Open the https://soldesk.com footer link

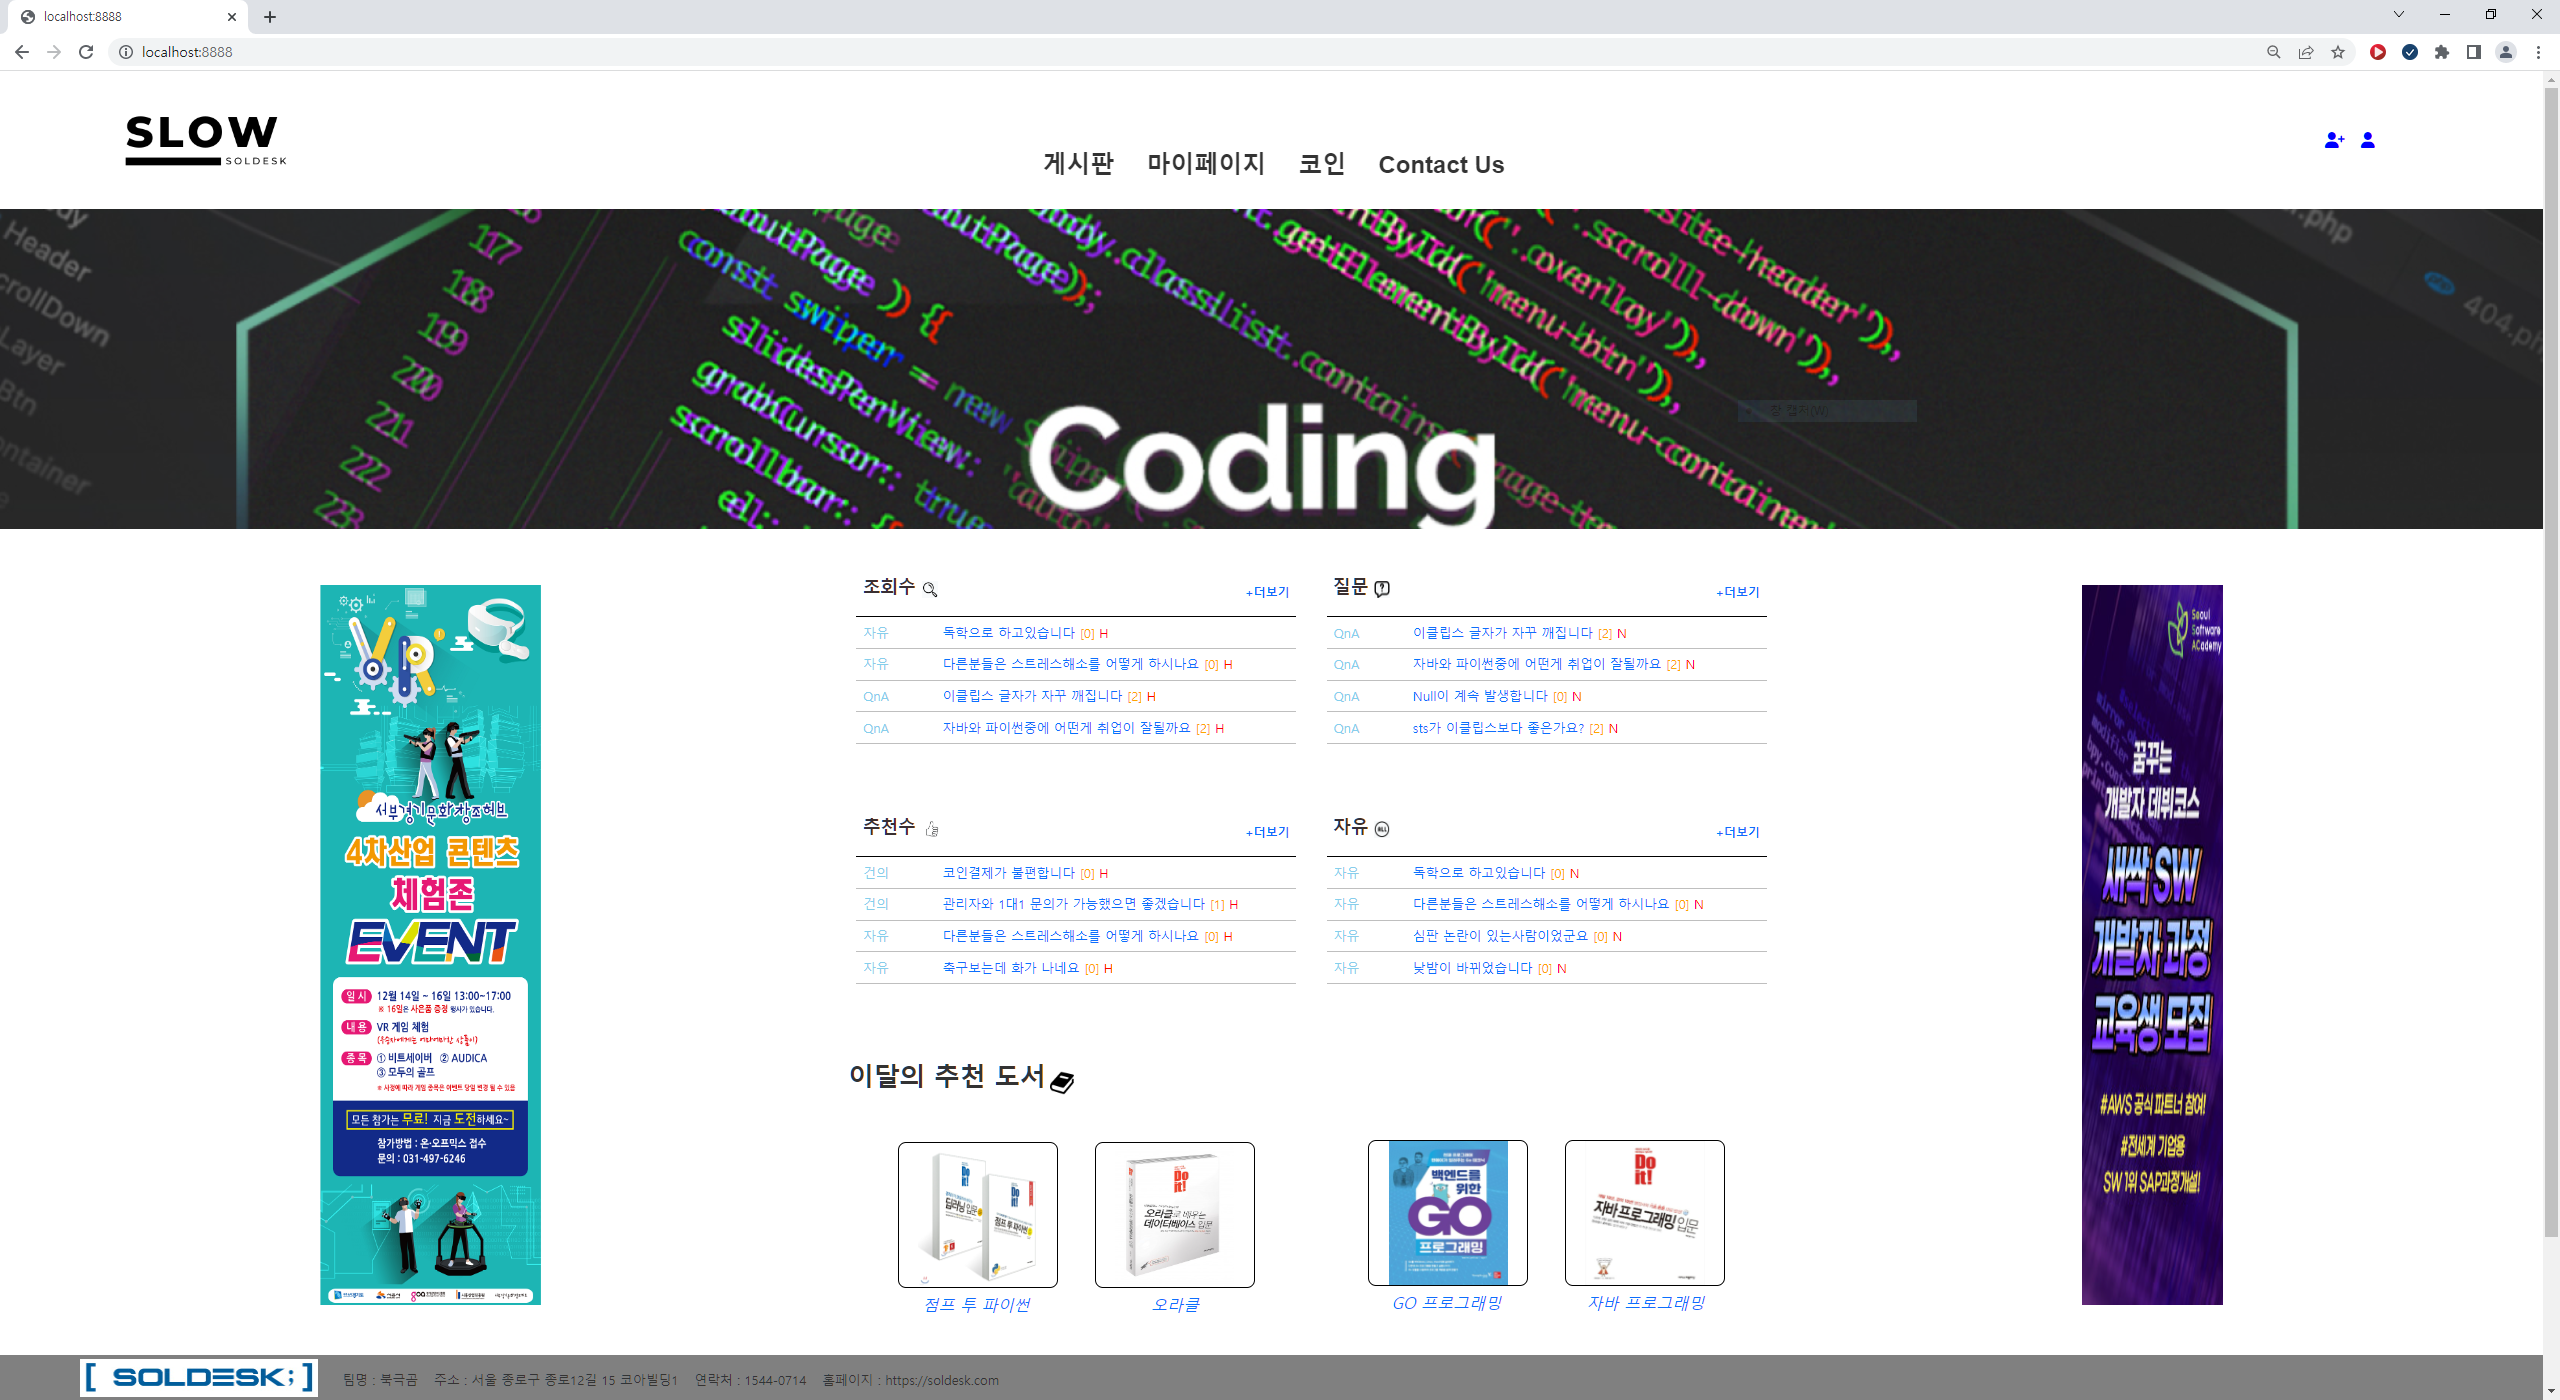[x=942, y=1380]
